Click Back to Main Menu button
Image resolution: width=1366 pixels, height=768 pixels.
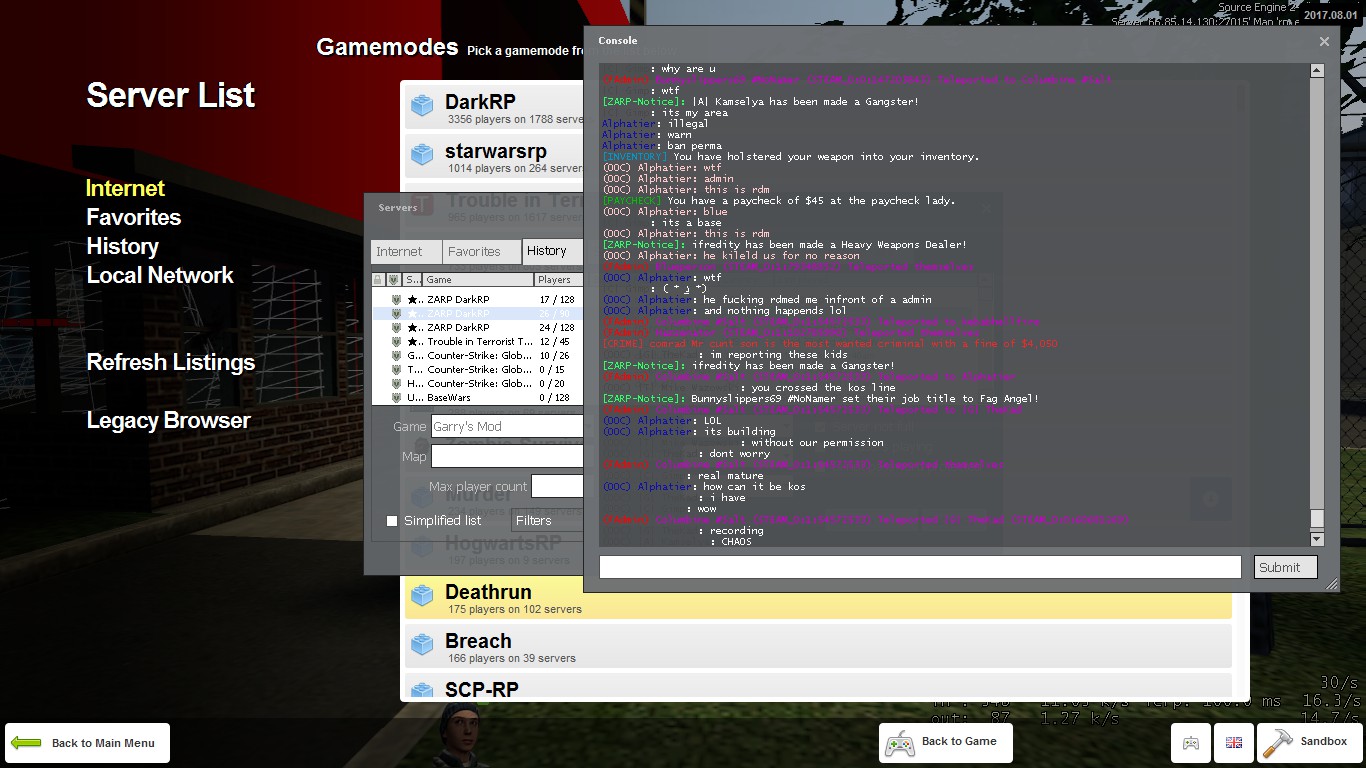(x=87, y=743)
